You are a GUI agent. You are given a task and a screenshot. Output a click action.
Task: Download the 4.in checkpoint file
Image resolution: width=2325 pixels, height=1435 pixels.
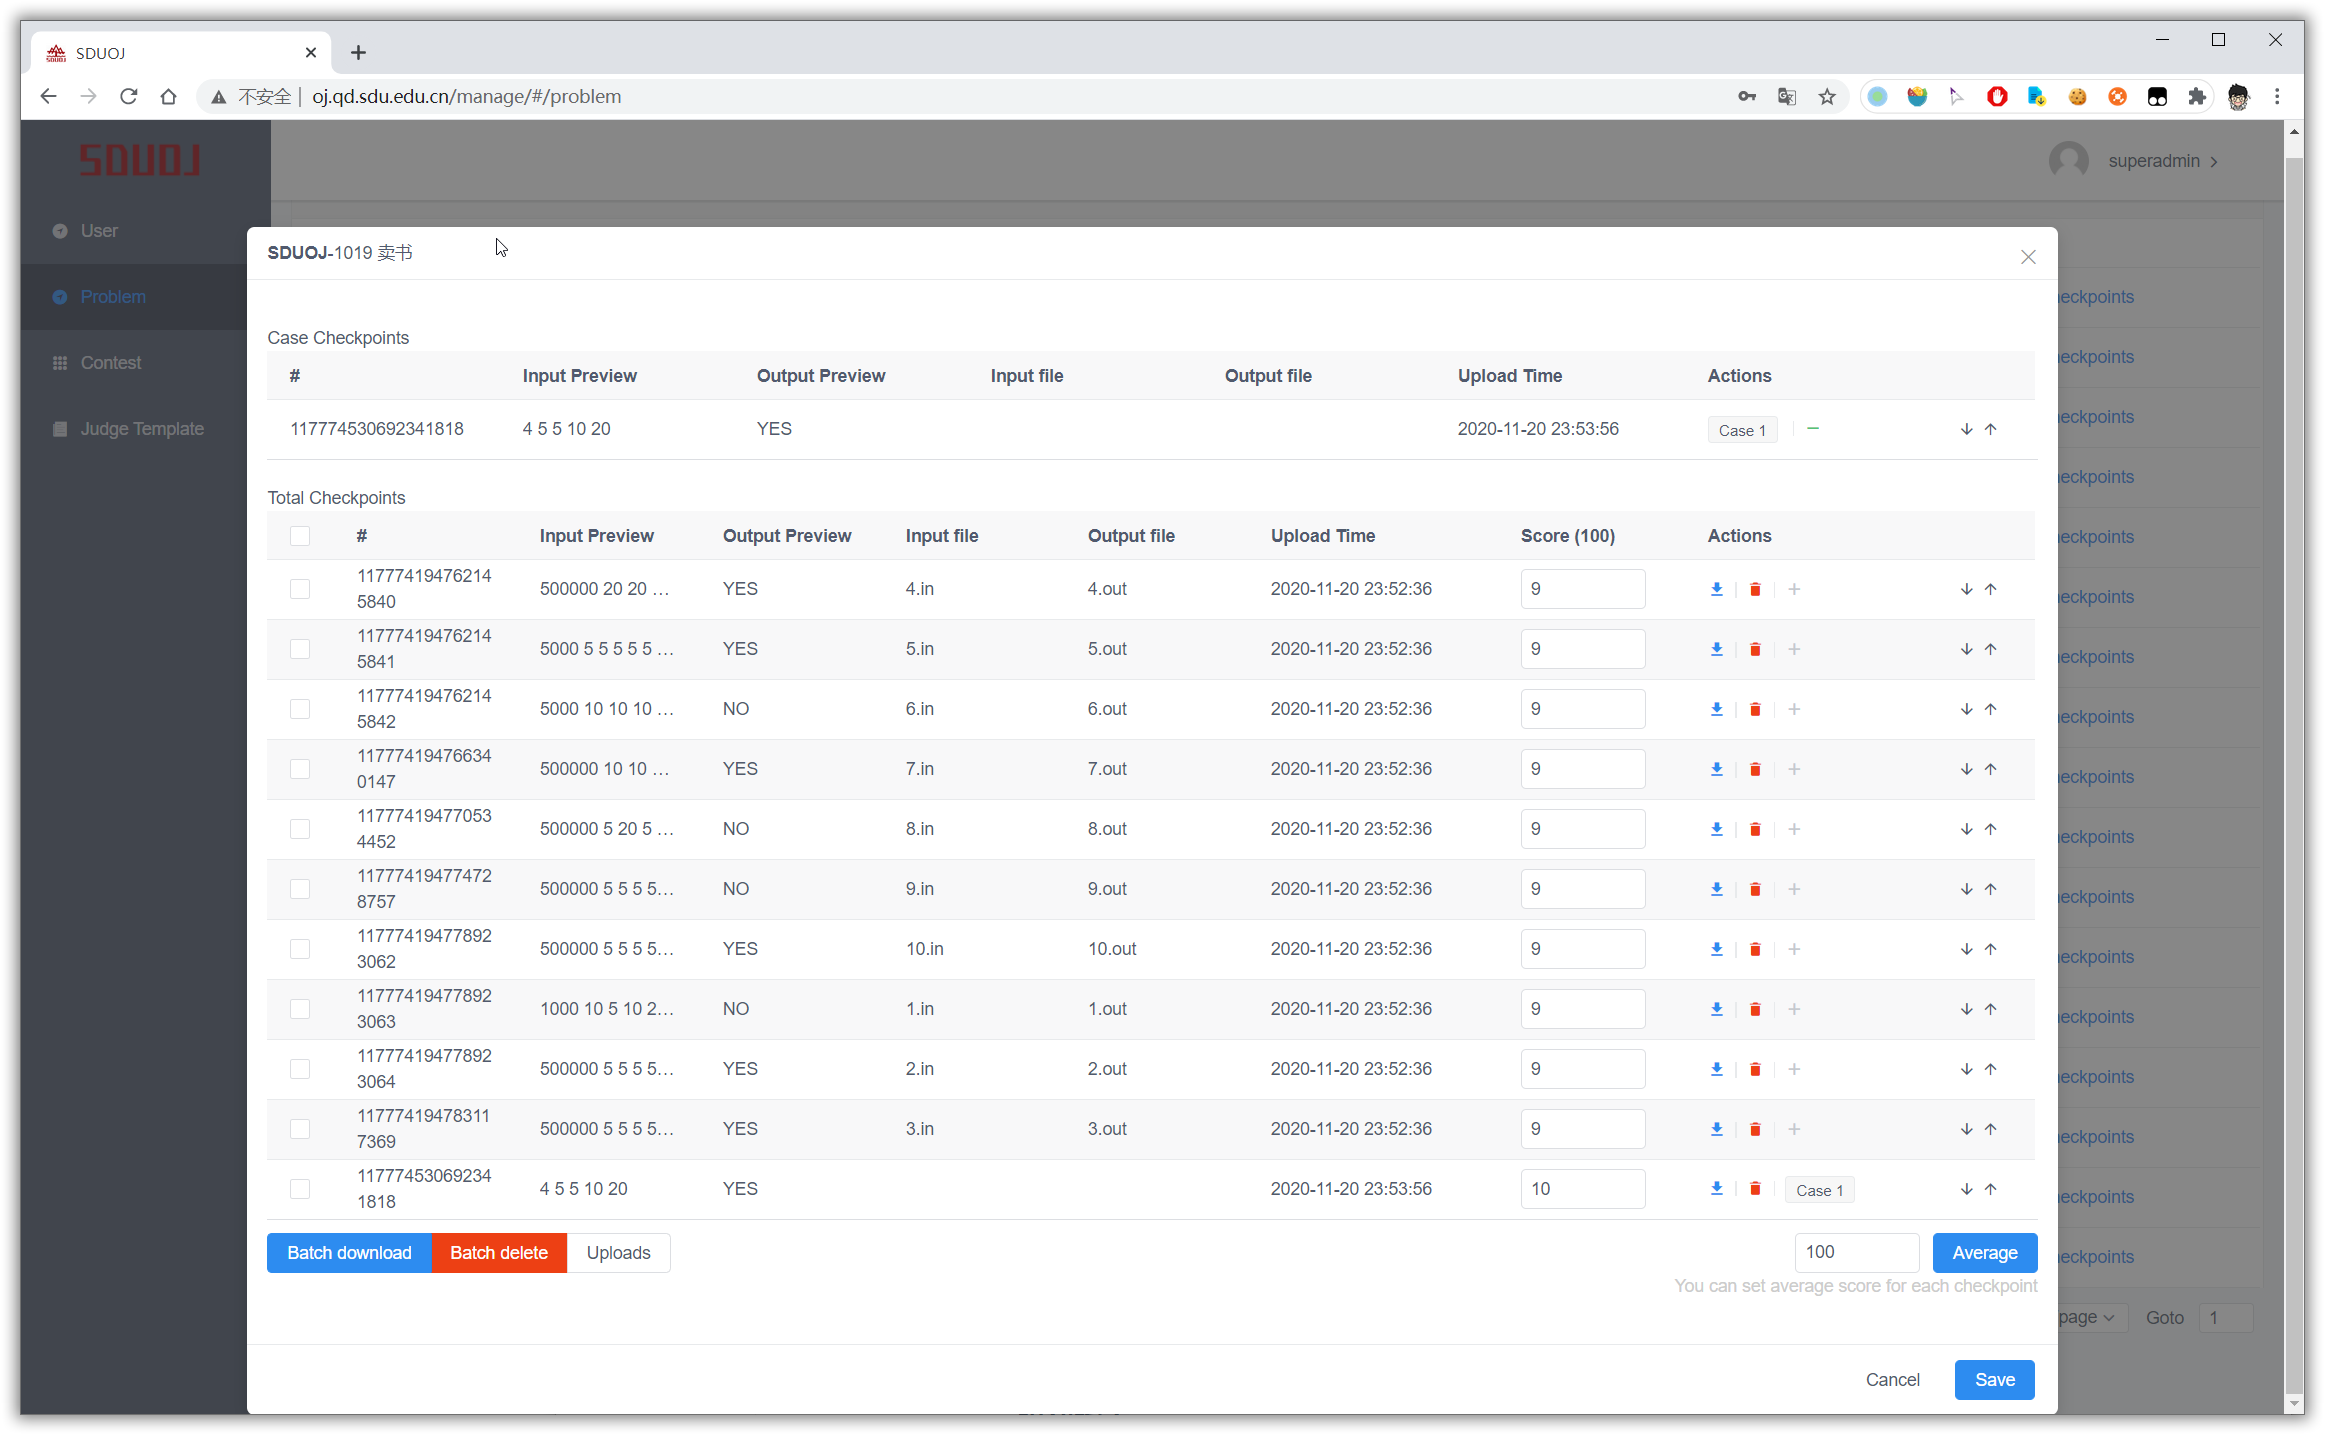1716,589
